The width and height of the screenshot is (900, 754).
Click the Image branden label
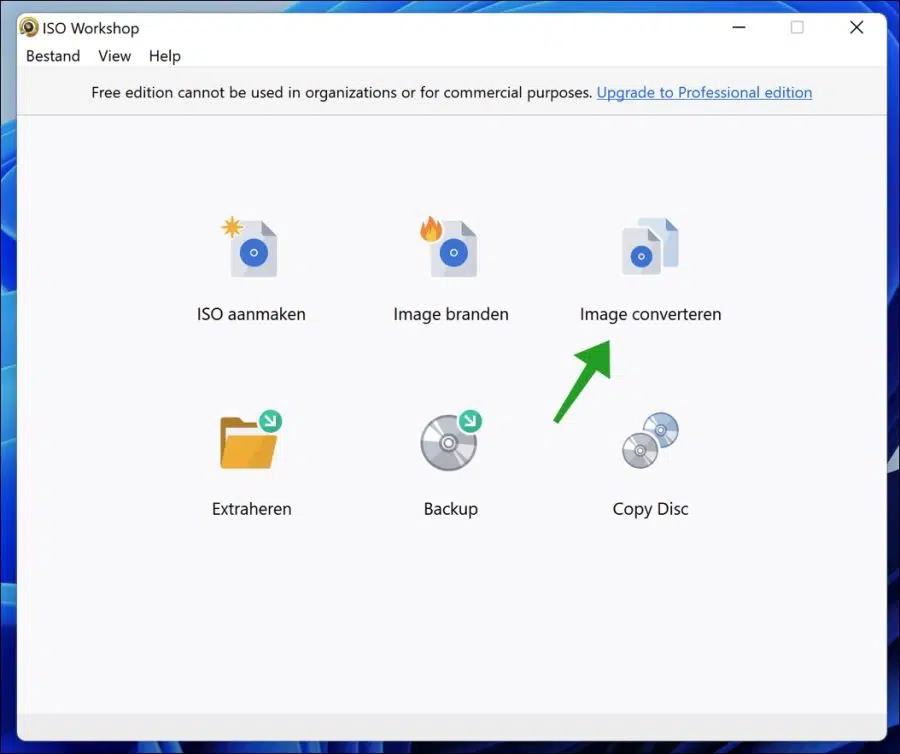pyautogui.click(x=451, y=314)
